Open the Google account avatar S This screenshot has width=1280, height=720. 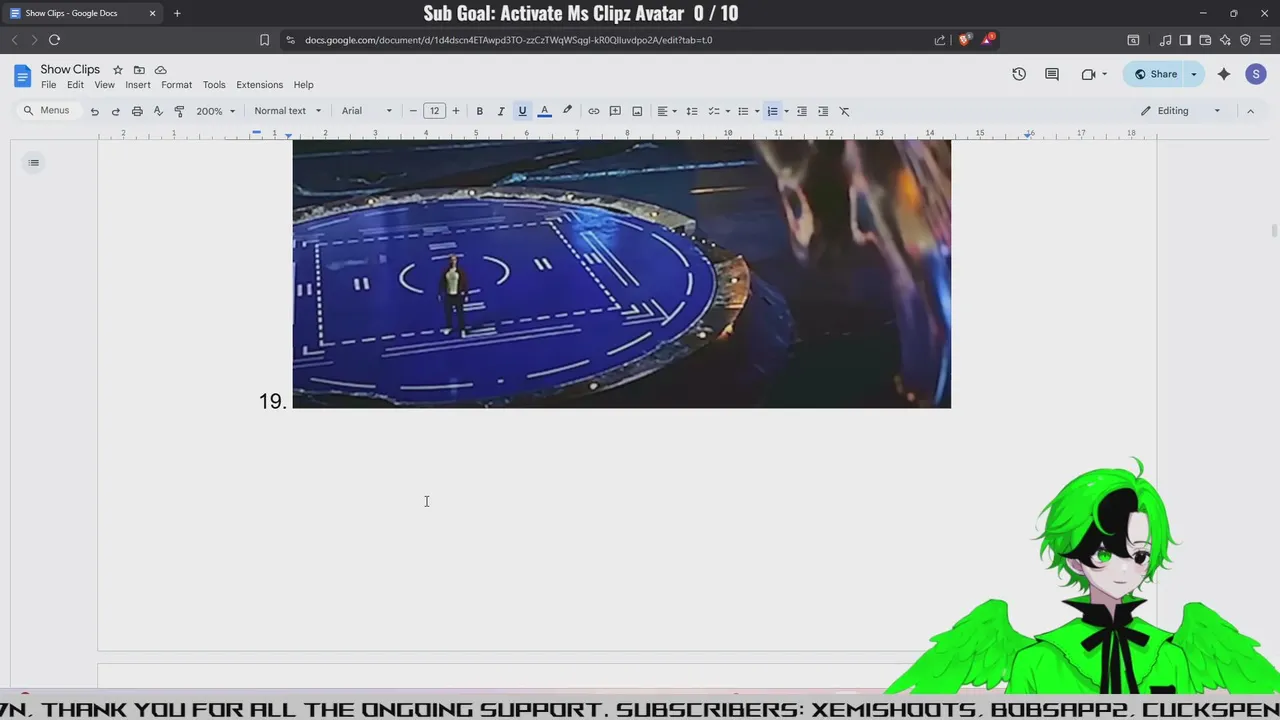click(1256, 74)
